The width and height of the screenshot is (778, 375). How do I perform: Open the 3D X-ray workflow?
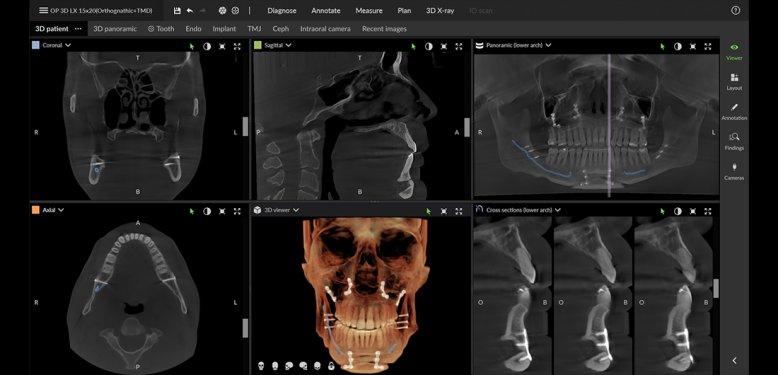[x=440, y=10]
